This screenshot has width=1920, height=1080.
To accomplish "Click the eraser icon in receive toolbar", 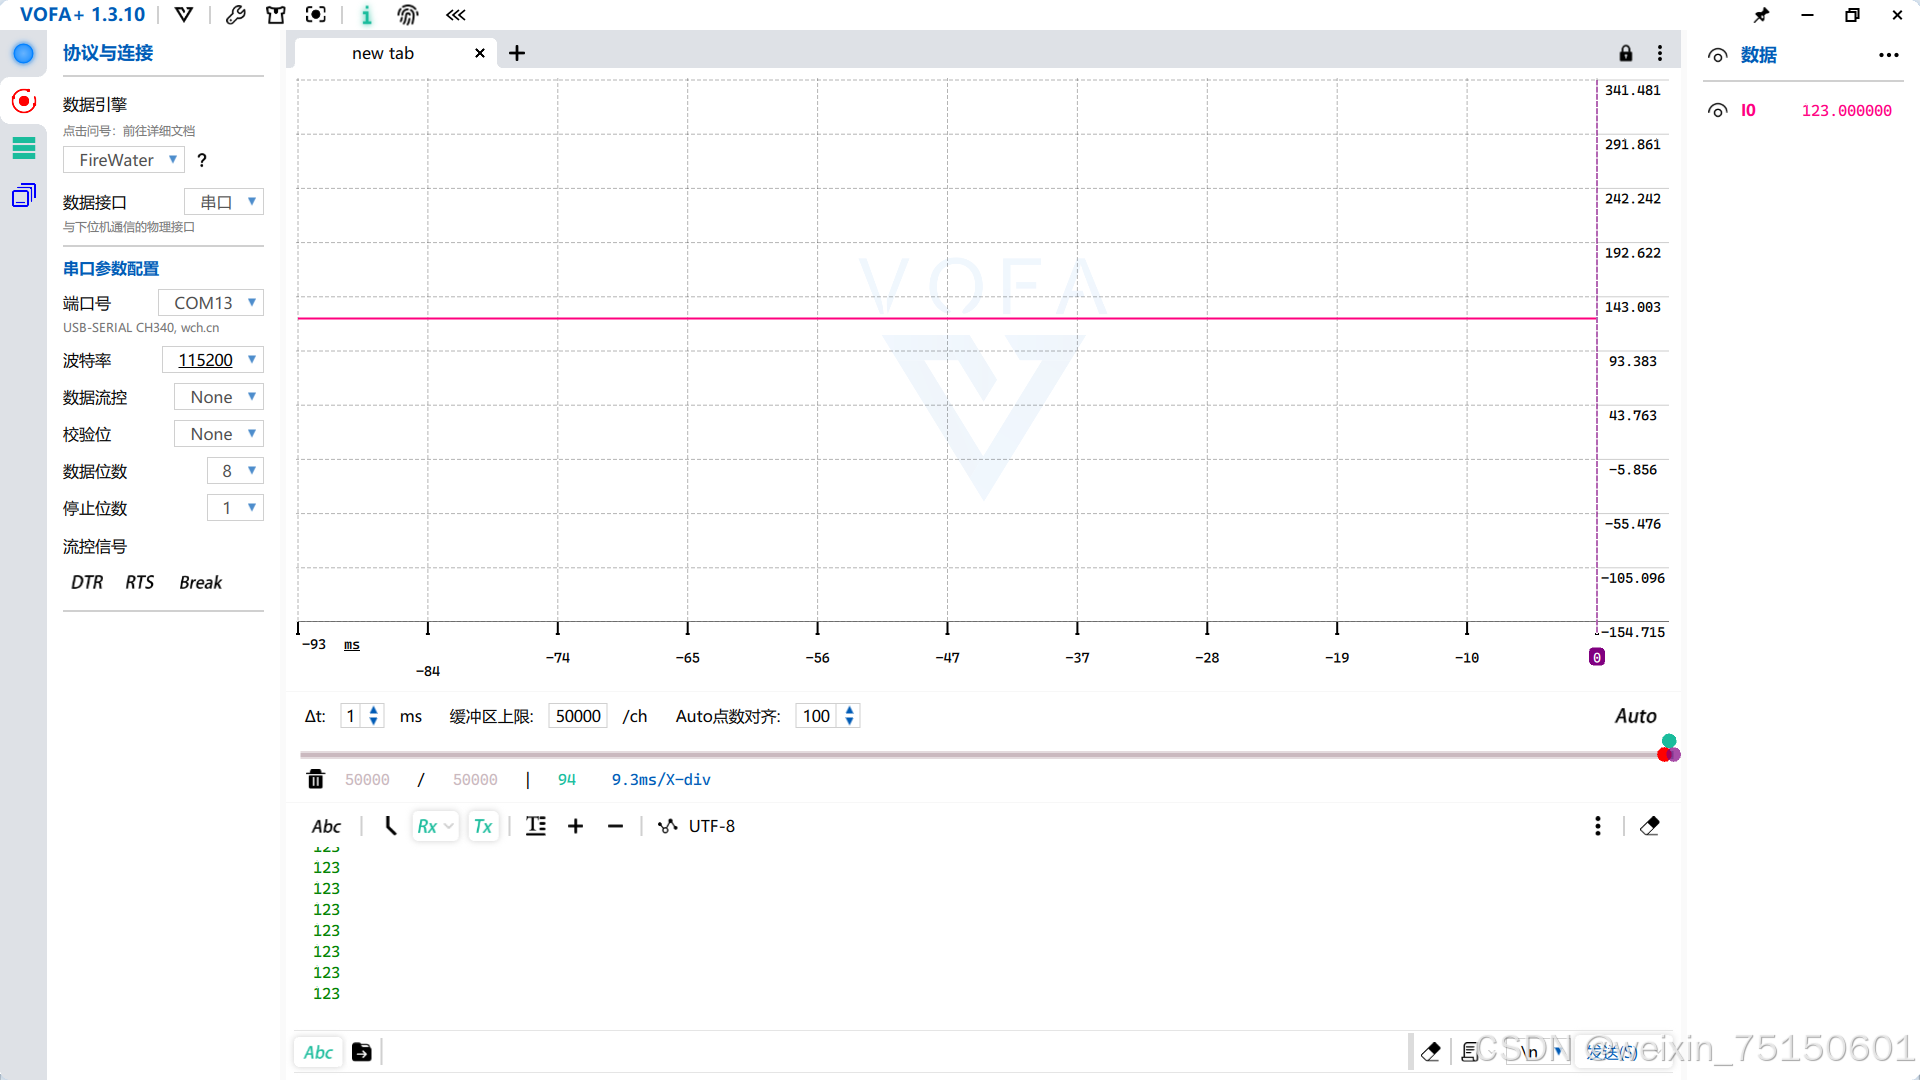I will (x=1650, y=826).
